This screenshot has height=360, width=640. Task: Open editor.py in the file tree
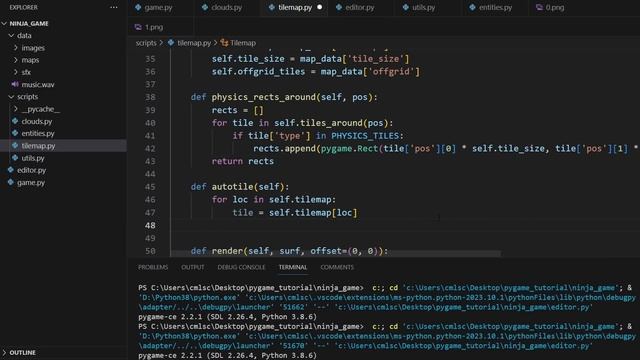pyautogui.click(x=31, y=170)
